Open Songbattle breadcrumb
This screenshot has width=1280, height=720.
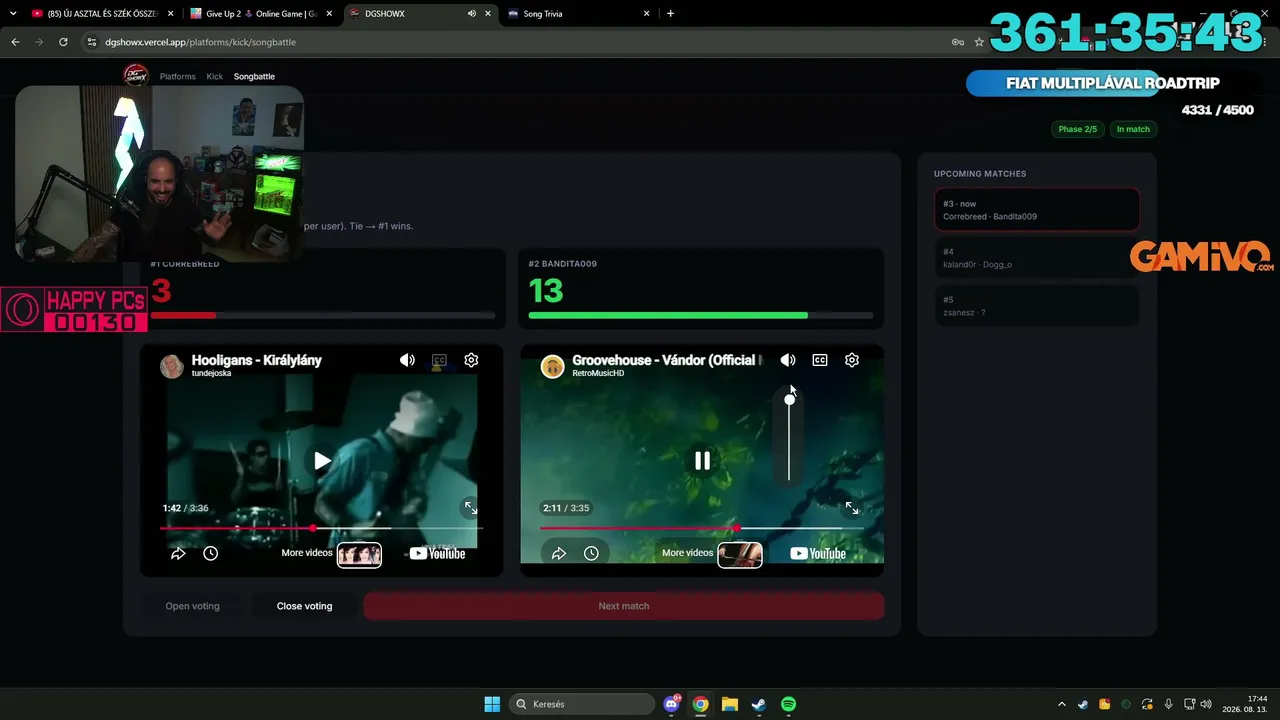pyautogui.click(x=254, y=76)
